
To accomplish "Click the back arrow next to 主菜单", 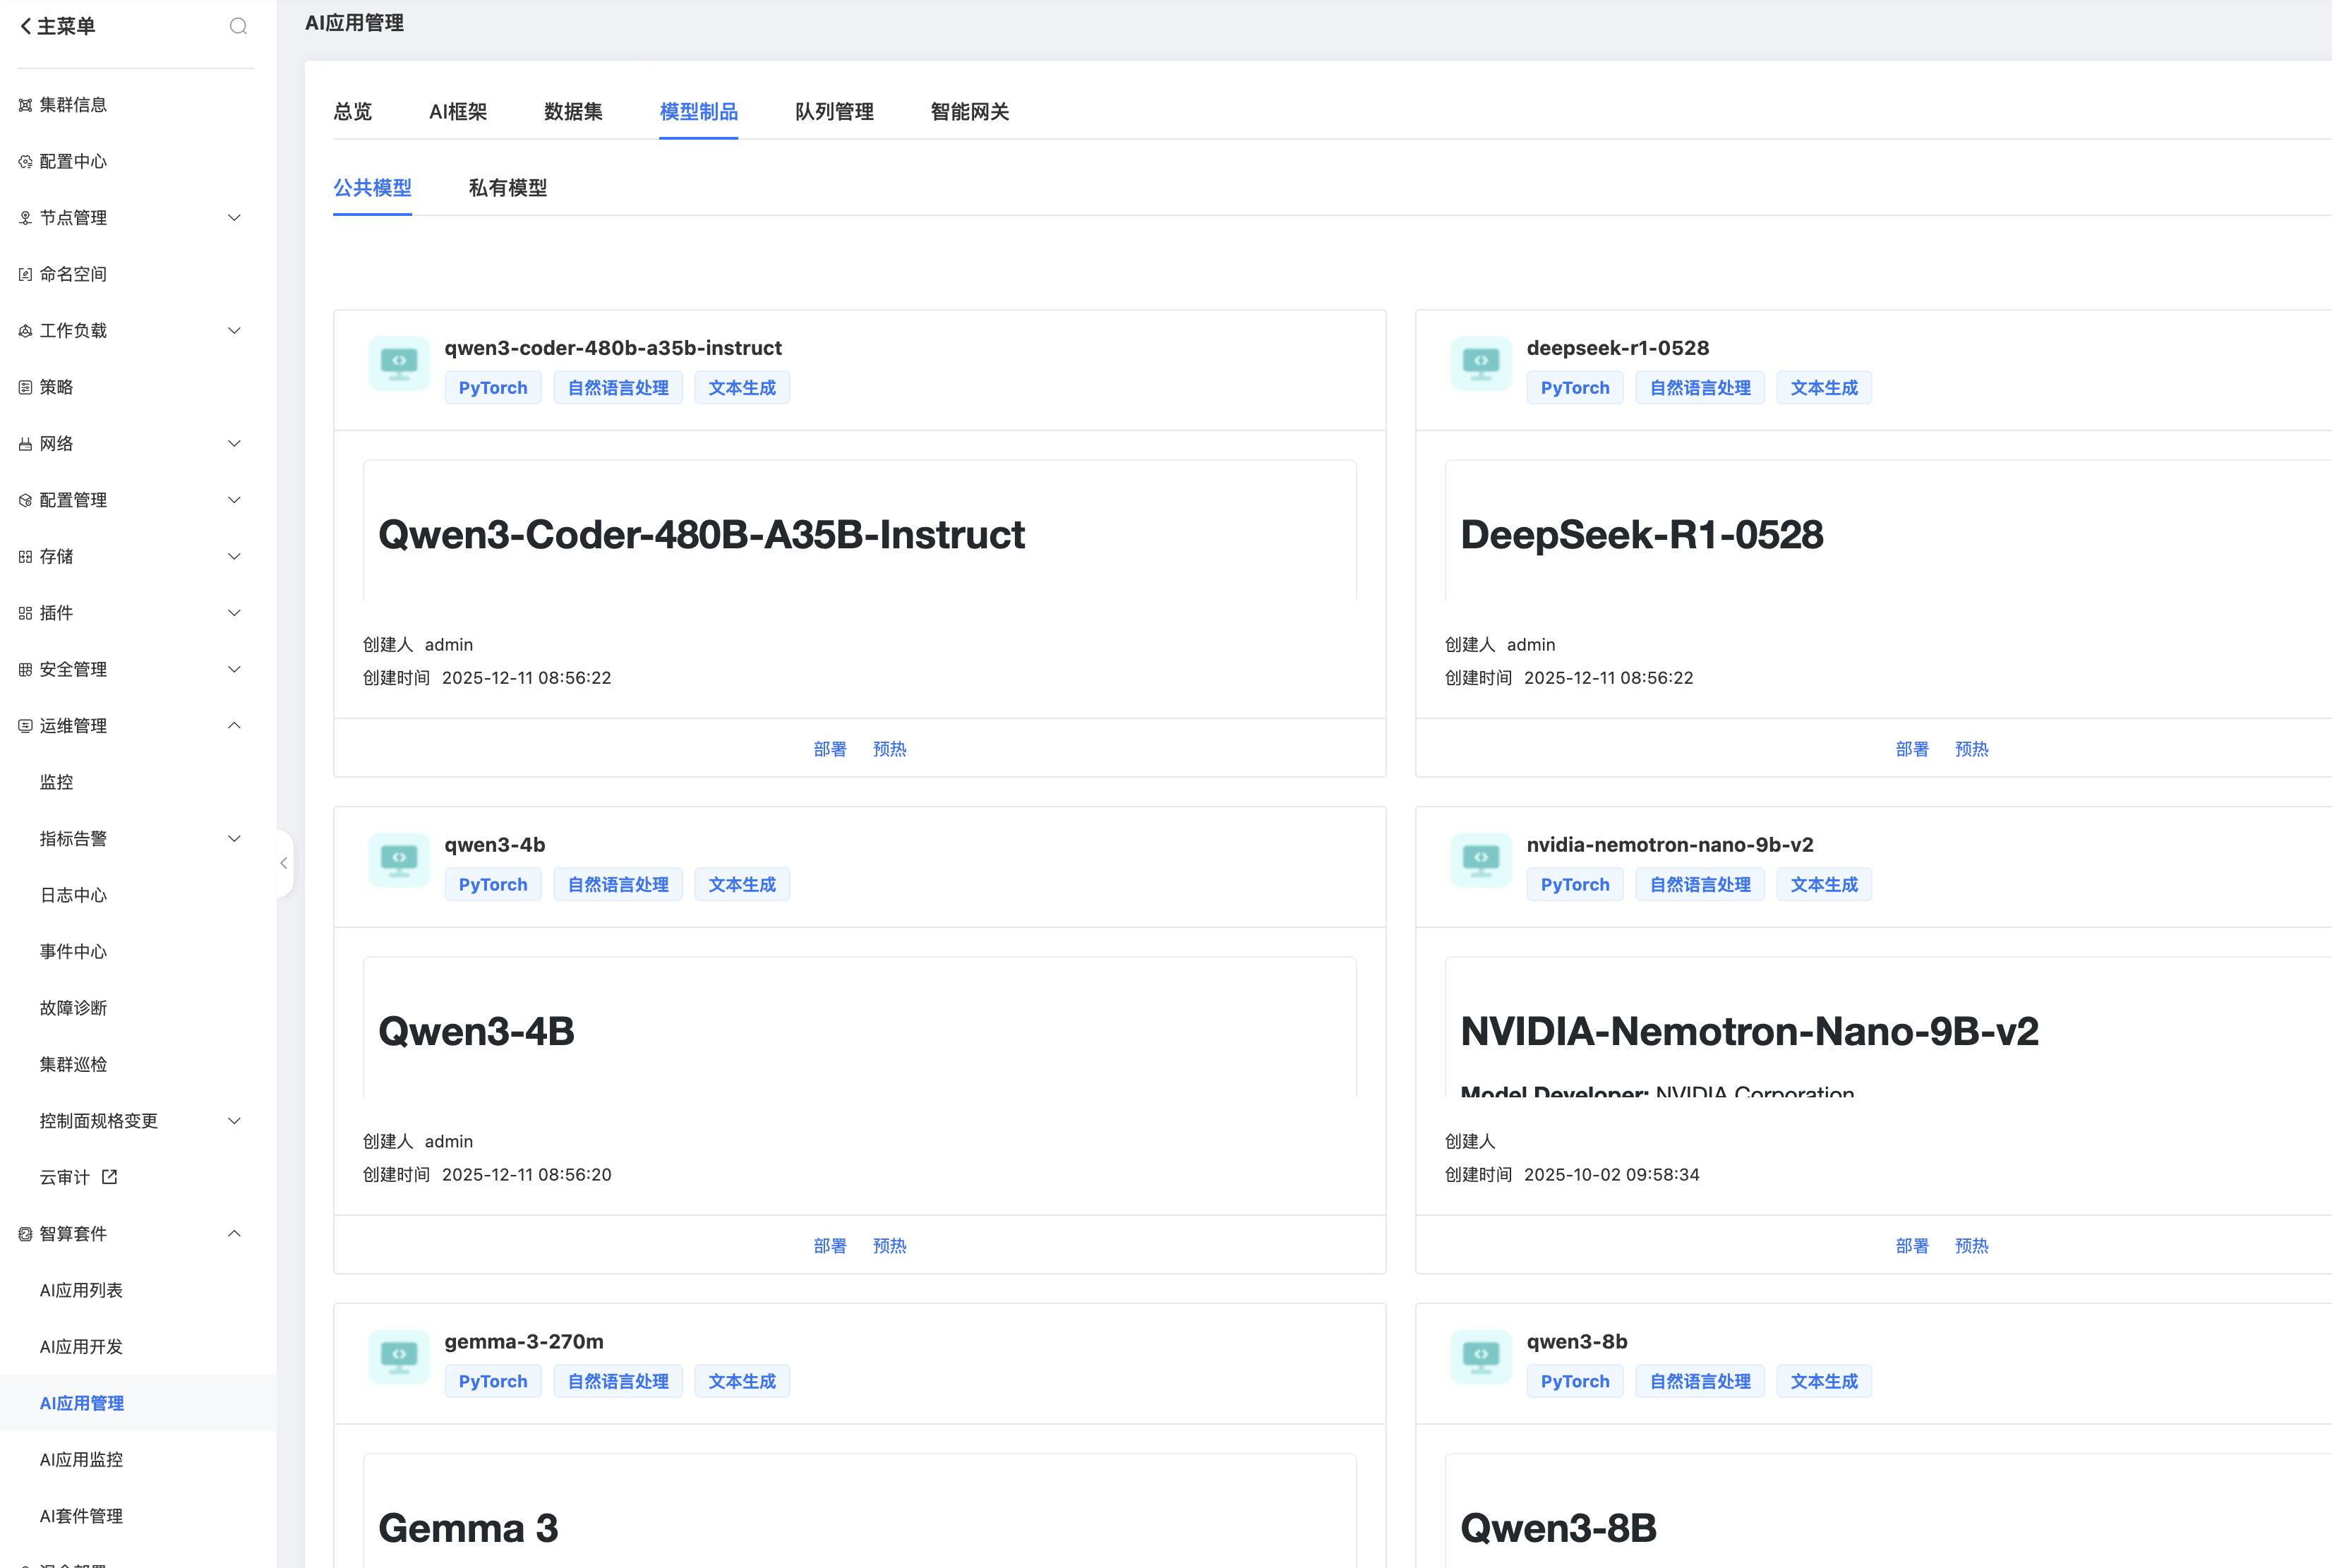I will coord(26,26).
